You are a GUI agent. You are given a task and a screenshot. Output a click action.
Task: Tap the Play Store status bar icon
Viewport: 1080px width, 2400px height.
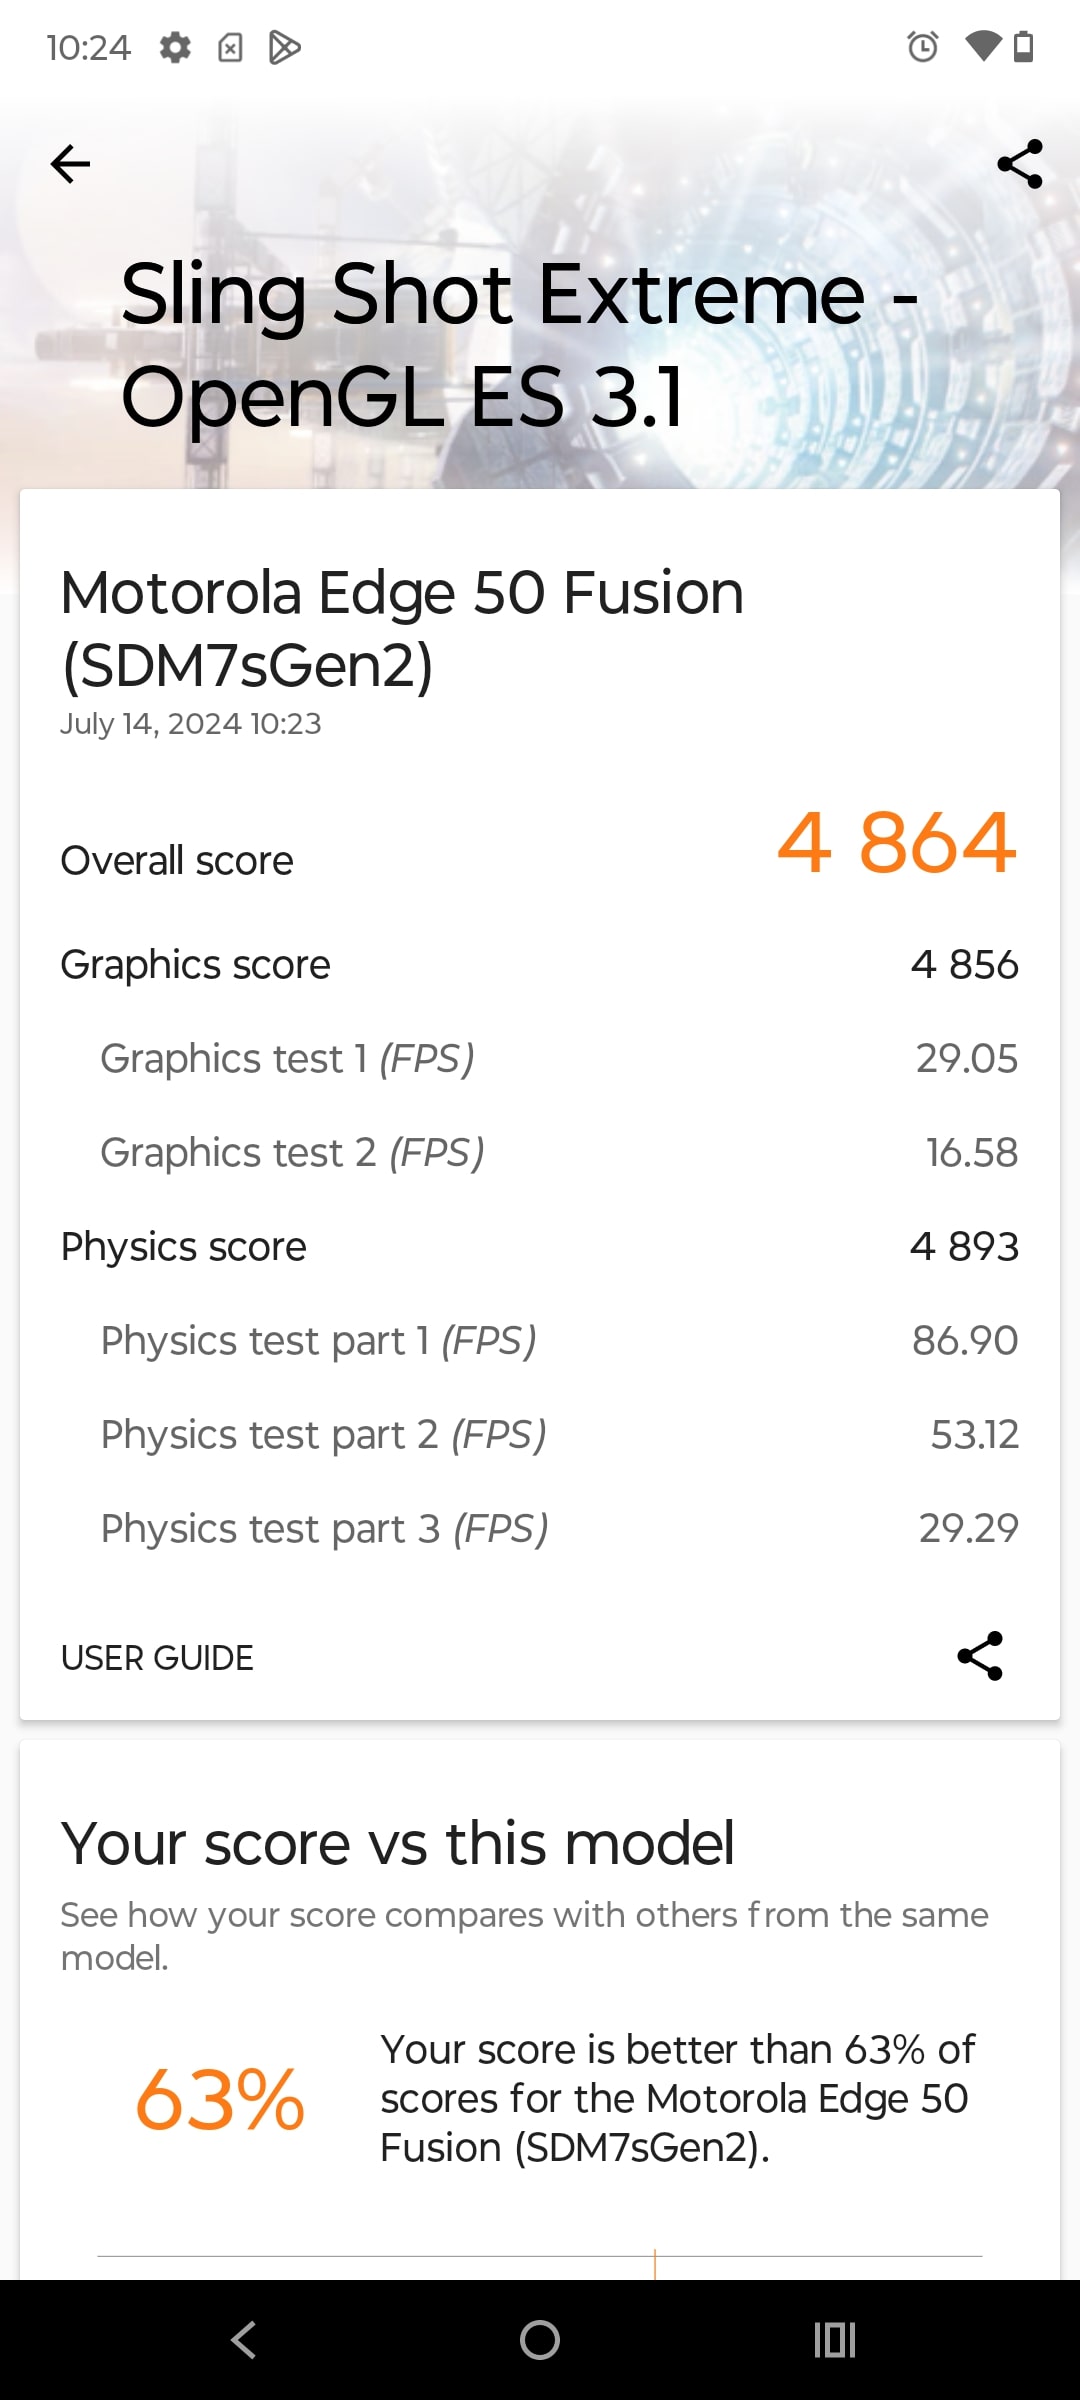coord(285,47)
